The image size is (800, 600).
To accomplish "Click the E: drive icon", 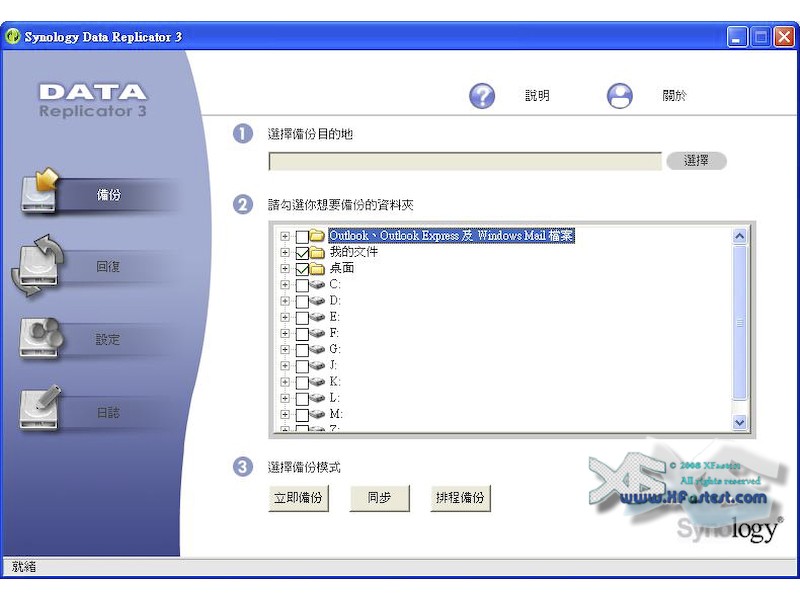I will 317,317.
